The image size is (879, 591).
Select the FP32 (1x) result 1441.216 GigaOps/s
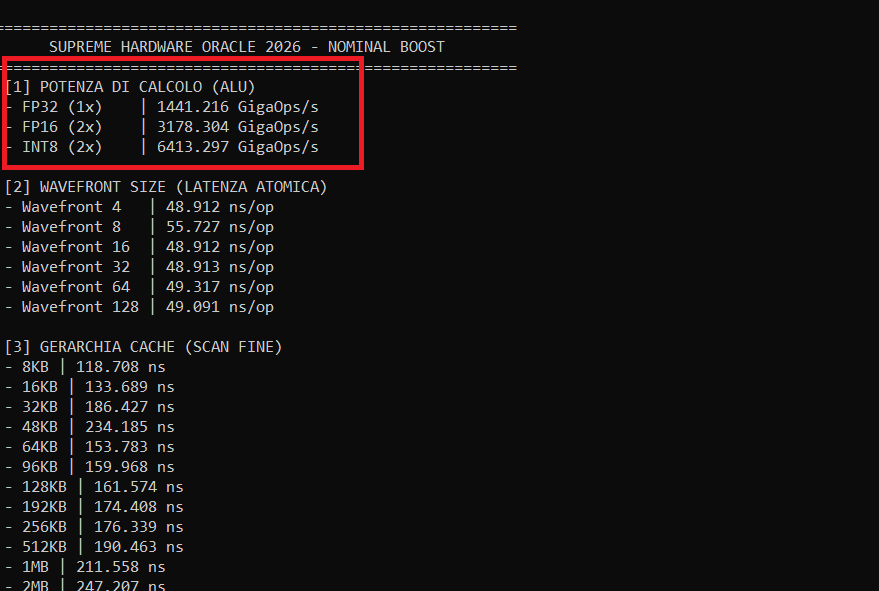coord(238,107)
